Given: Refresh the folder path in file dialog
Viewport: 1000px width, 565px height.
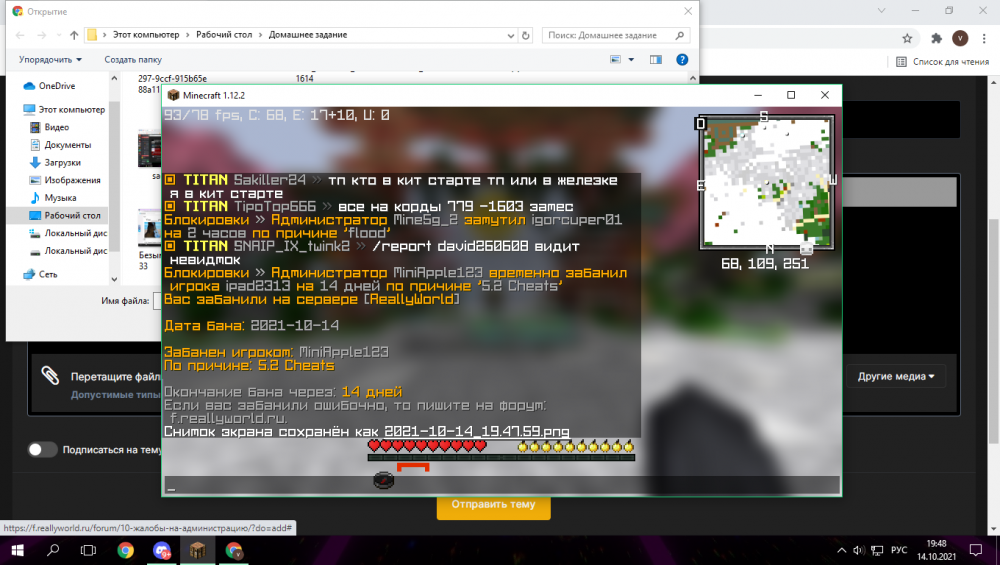Looking at the screenshot, I should [526, 35].
